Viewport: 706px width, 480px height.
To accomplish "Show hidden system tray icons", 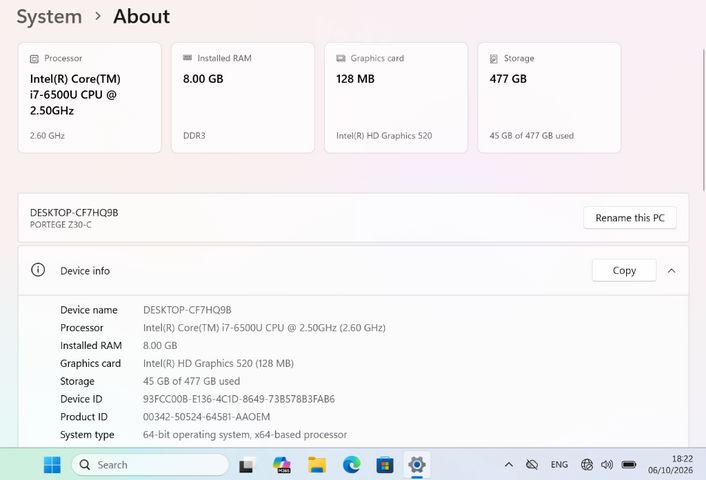I will (509, 465).
